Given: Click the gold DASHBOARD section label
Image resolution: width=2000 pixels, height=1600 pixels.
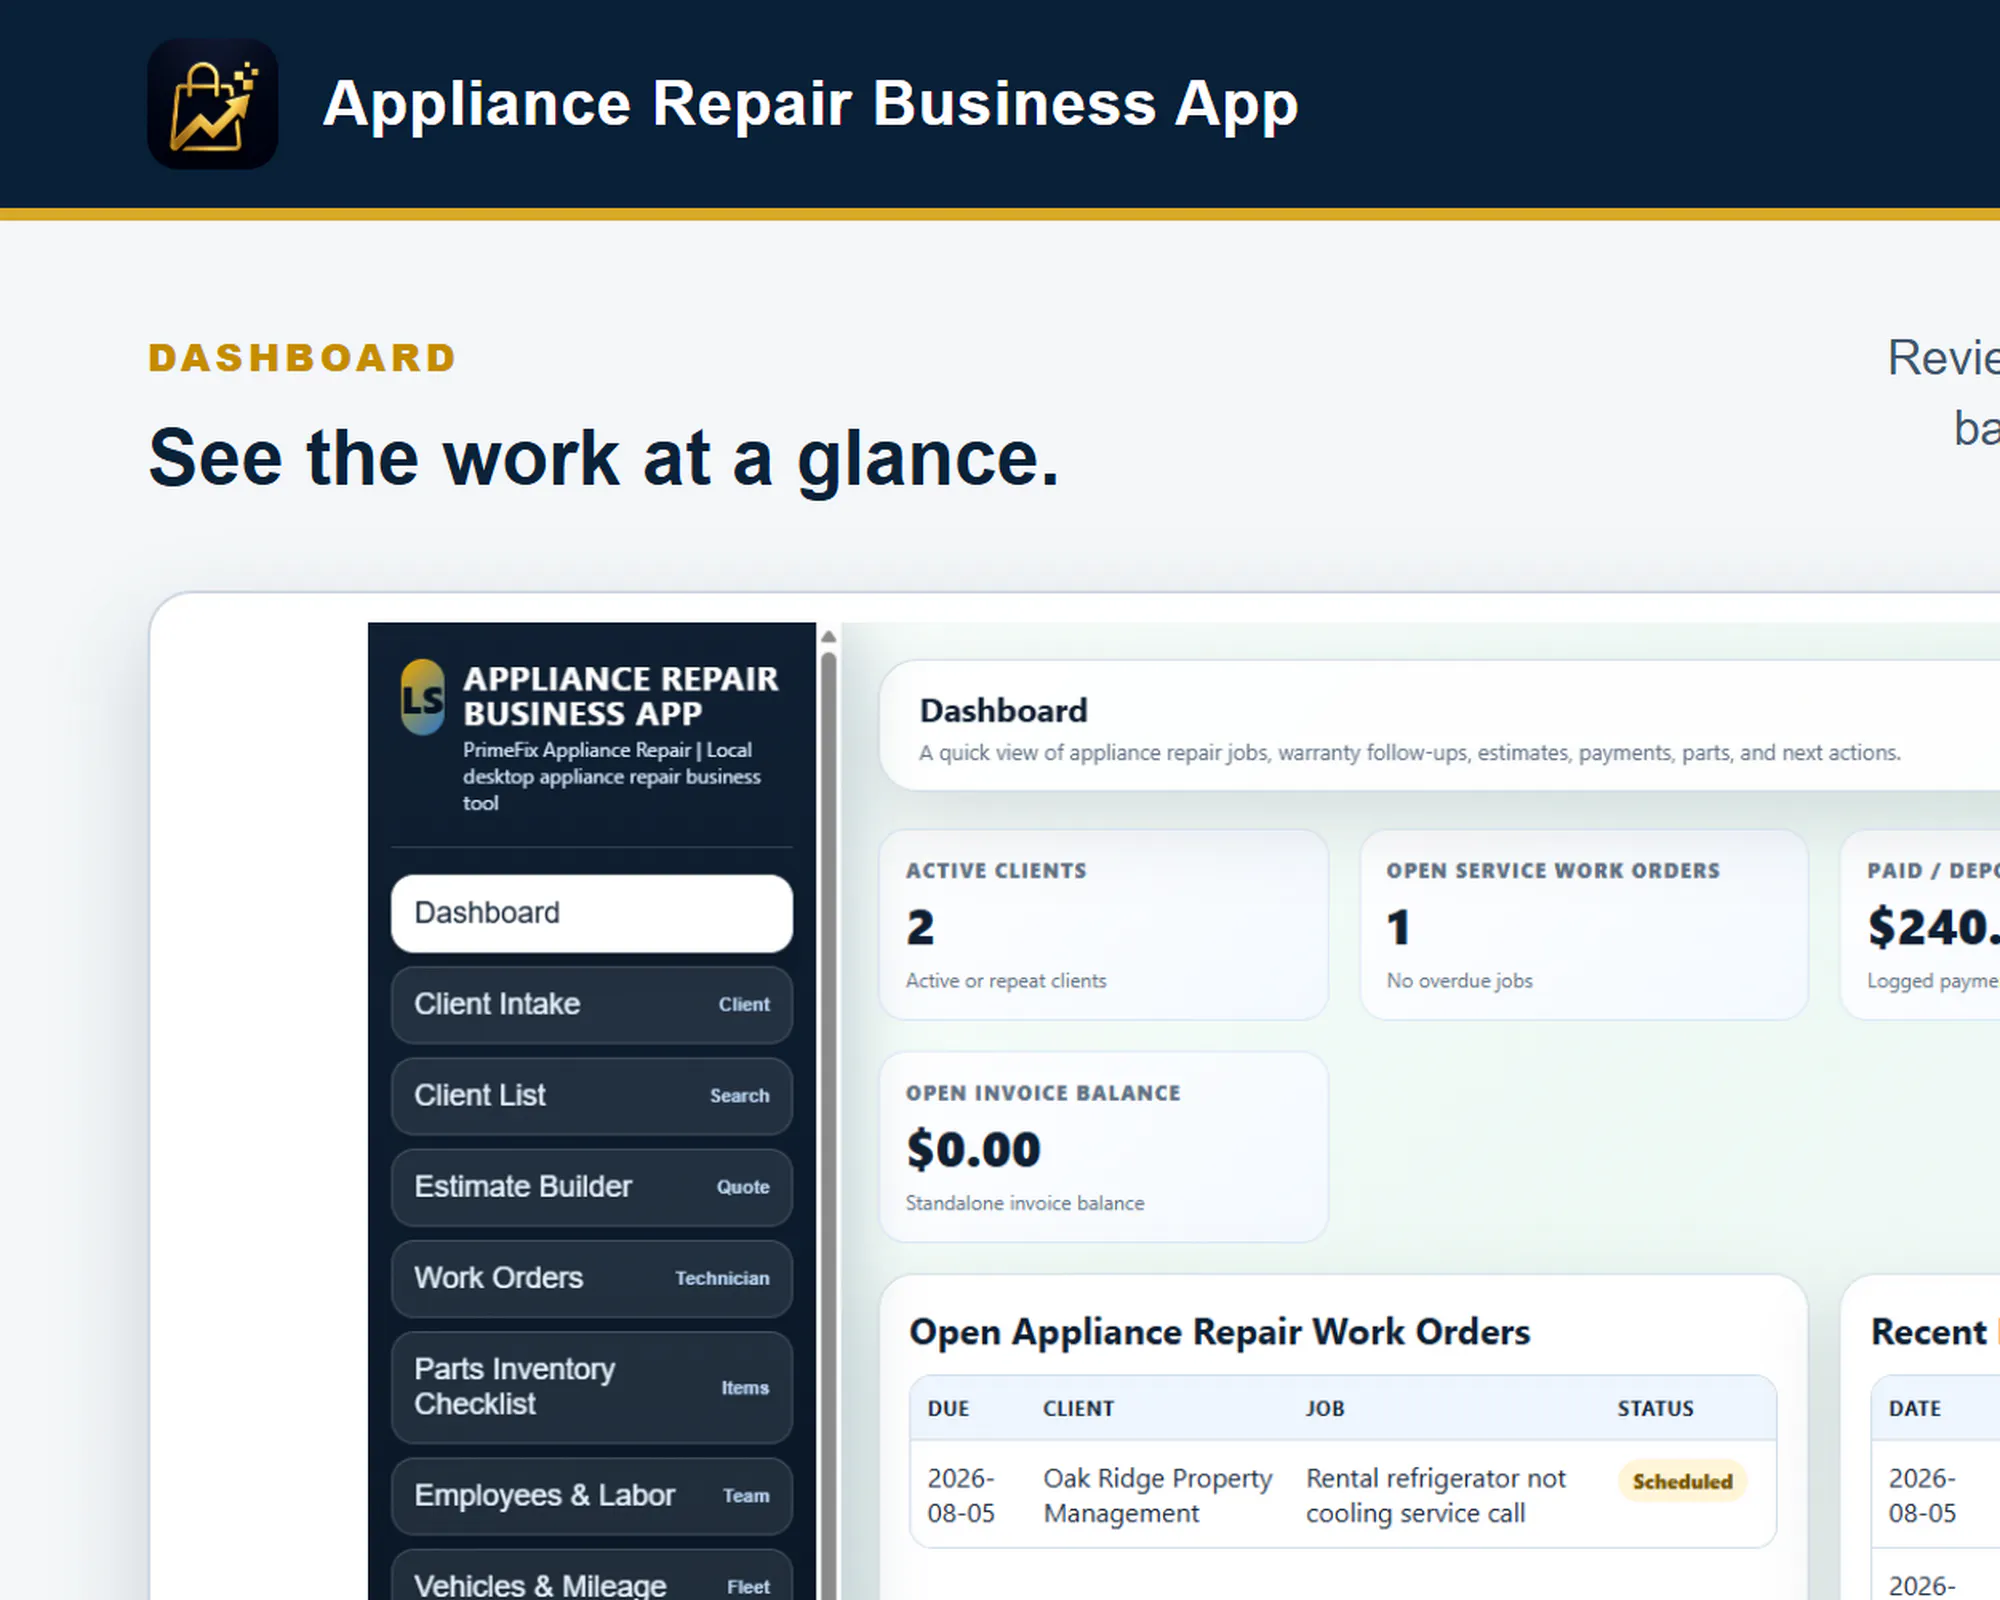Looking at the screenshot, I should [302, 358].
